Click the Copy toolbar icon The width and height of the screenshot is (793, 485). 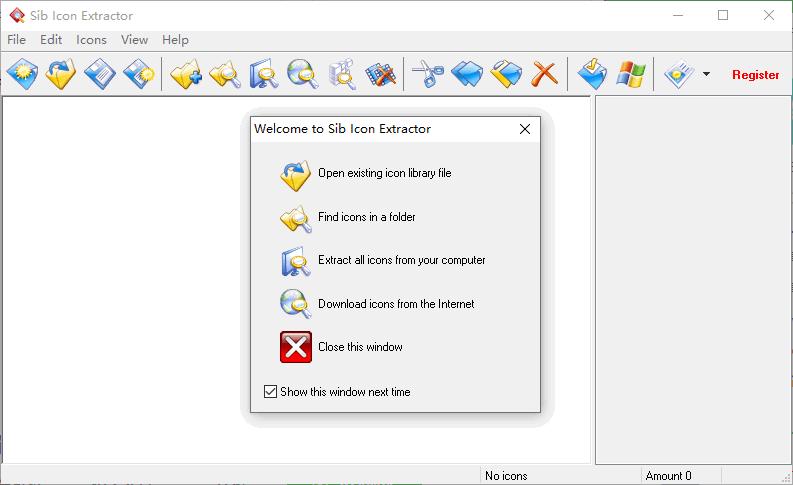coord(467,74)
